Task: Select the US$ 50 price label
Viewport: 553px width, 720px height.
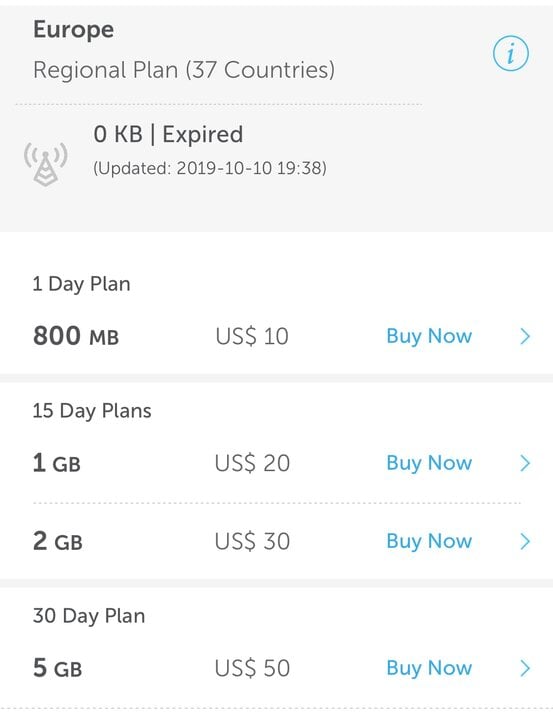Action: (x=252, y=669)
